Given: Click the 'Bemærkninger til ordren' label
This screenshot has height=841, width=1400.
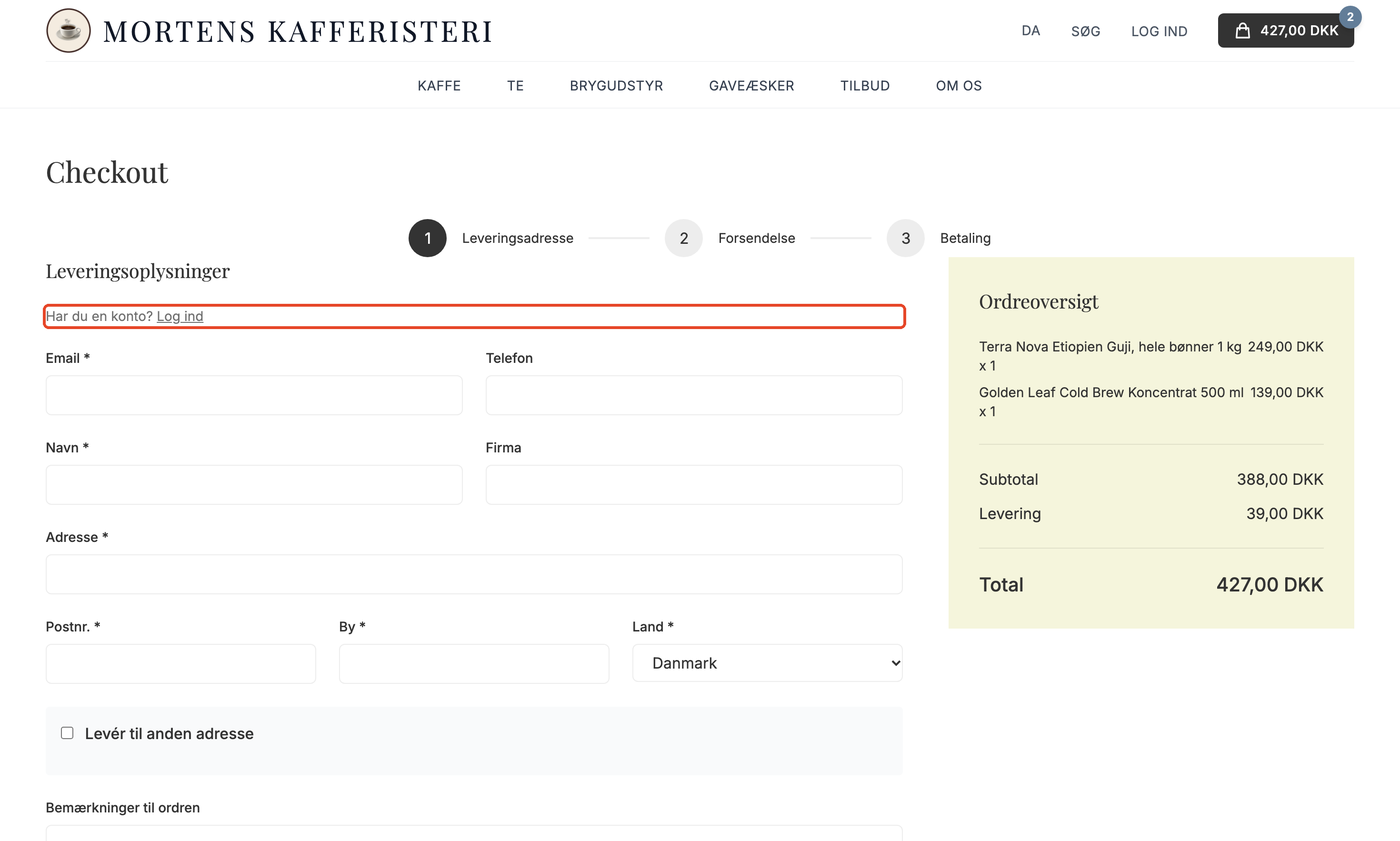Looking at the screenshot, I should pyautogui.click(x=123, y=808).
